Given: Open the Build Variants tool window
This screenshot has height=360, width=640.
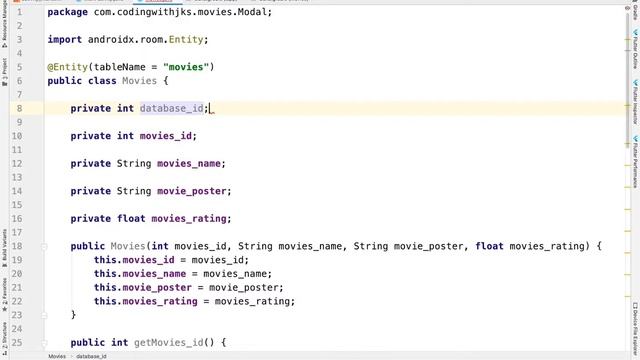Looking at the screenshot, I should (x=4, y=248).
